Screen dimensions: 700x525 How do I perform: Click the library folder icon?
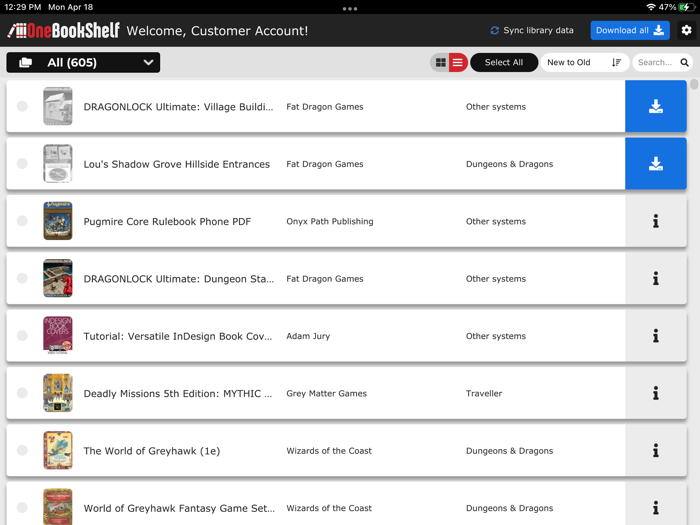(x=25, y=62)
